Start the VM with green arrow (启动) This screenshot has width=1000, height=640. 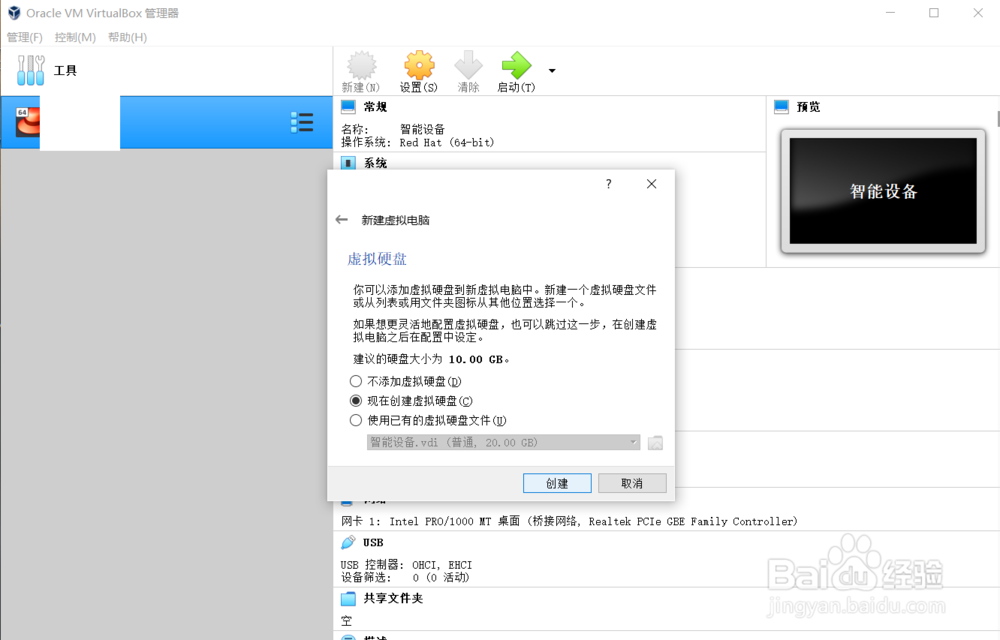tap(516, 65)
